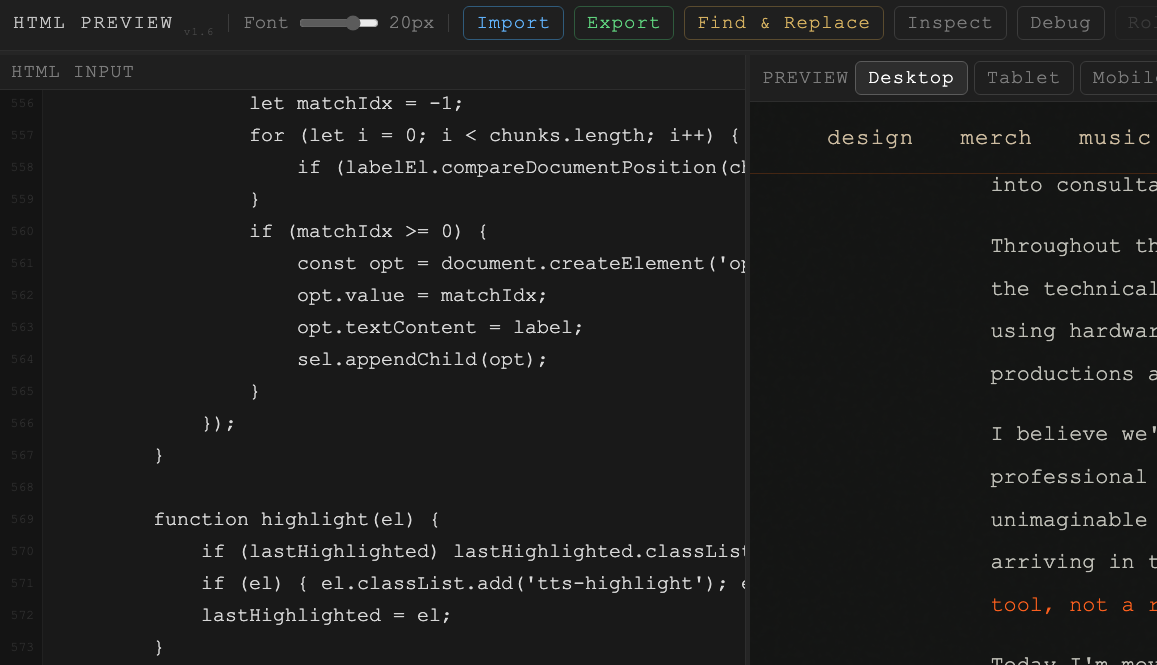The width and height of the screenshot is (1157, 665).
Task: Click the Import button
Action: [x=513, y=22]
